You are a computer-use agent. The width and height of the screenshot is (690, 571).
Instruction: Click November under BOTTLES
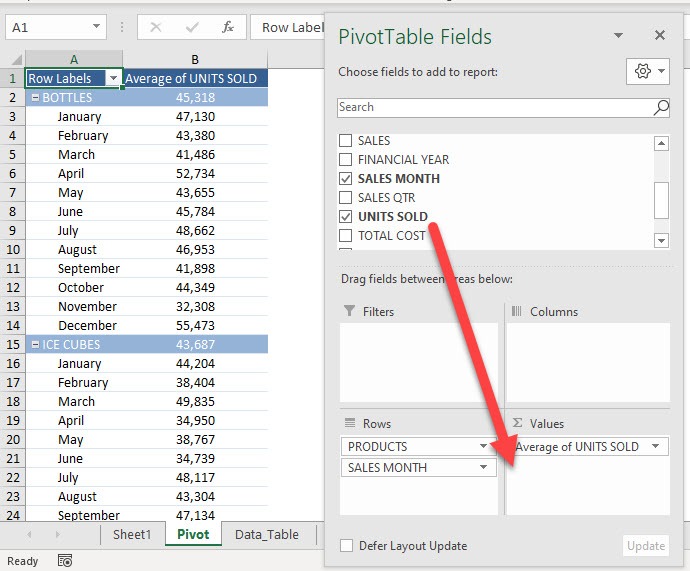(x=87, y=307)
